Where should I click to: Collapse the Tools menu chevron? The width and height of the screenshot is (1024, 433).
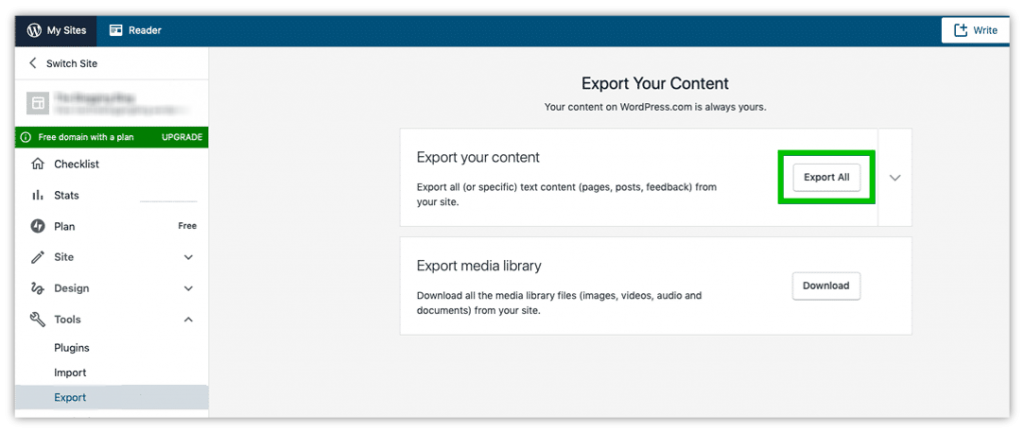coord(188,319)
